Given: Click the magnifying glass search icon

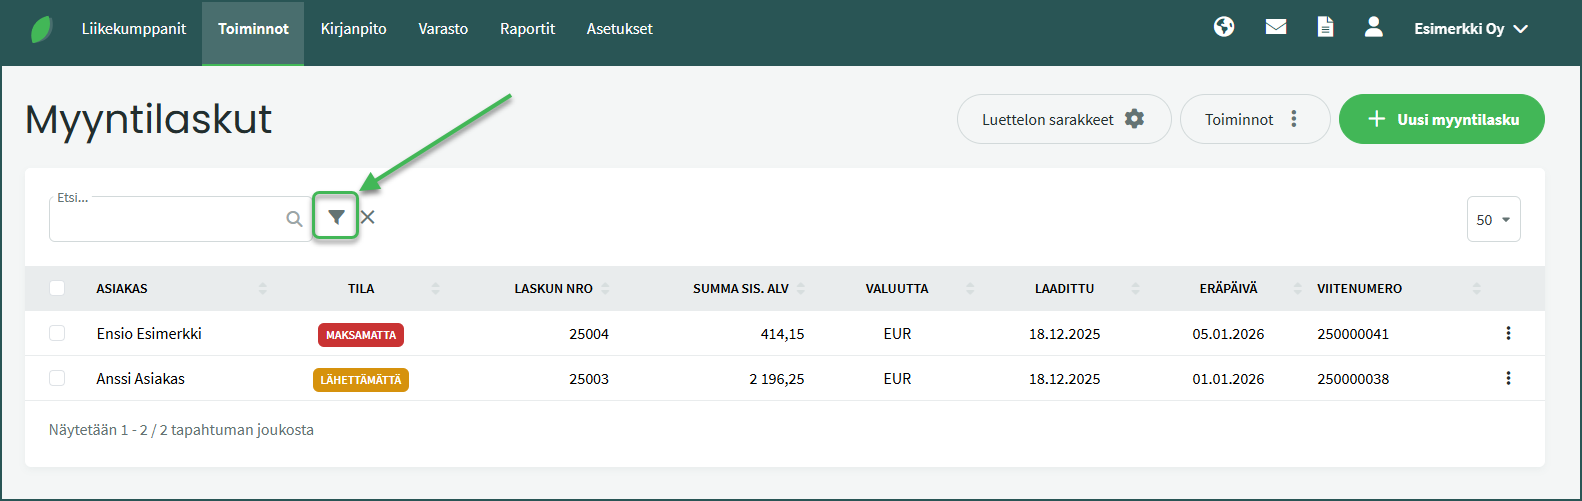Looking at the screenshot, I should click(x=294, y=219).
